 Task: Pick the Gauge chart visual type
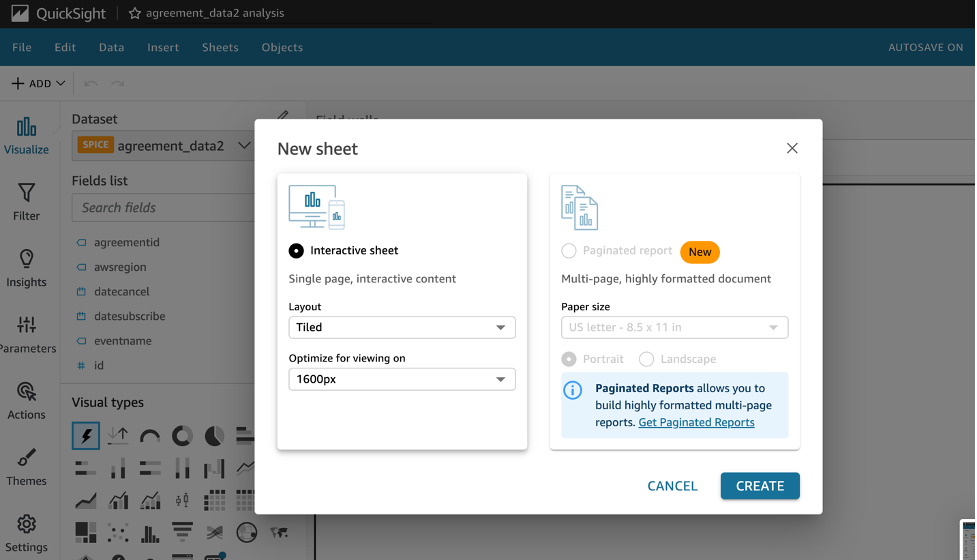coord(150,436)
